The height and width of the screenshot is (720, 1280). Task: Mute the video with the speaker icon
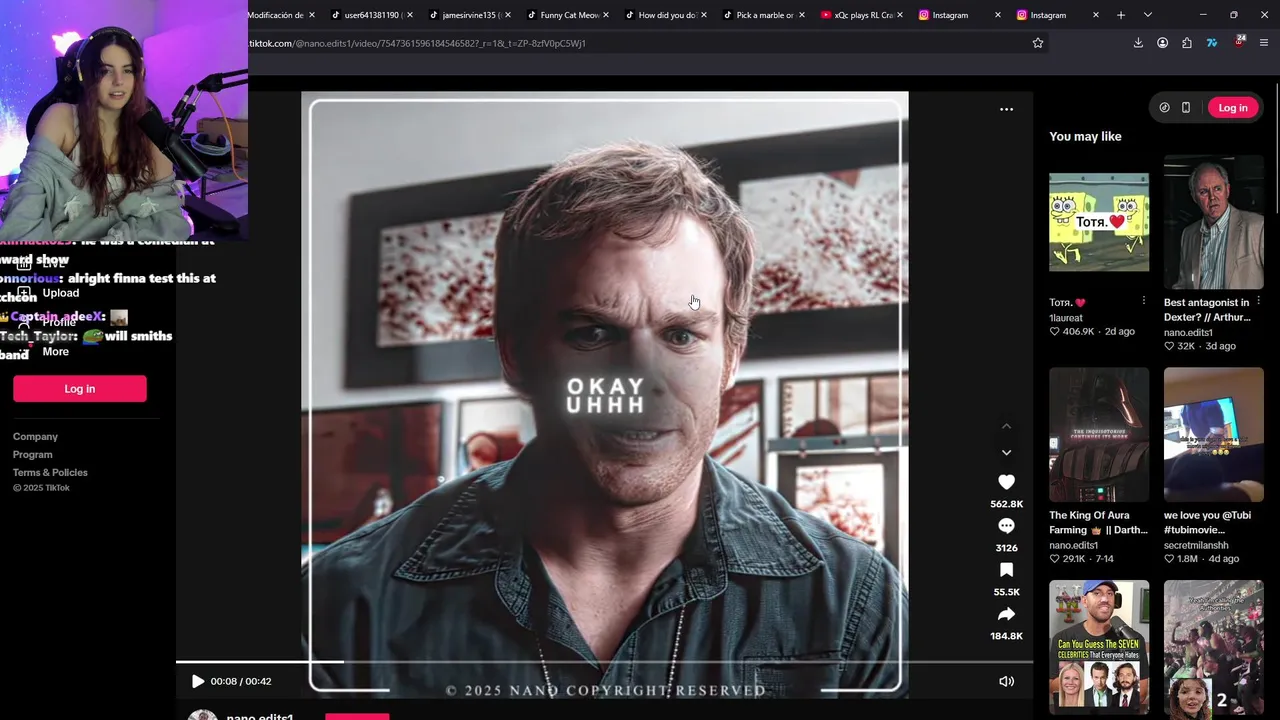pos(1006,681)
